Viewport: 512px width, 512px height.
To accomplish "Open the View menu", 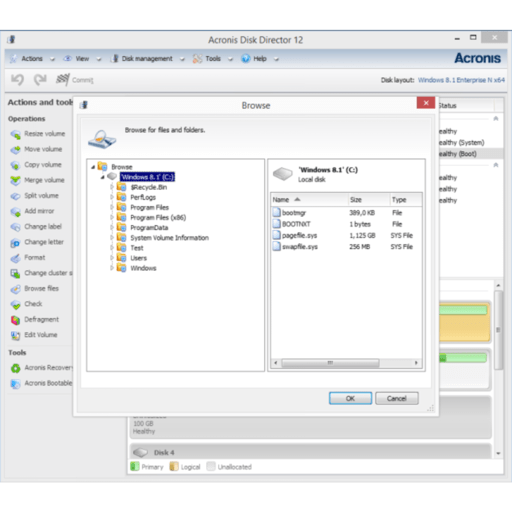I will click(82, 59).
